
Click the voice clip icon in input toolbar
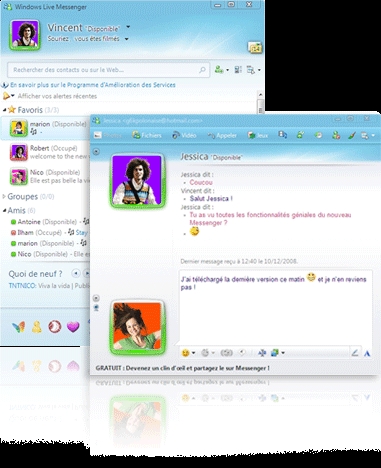tap(242, 352)
